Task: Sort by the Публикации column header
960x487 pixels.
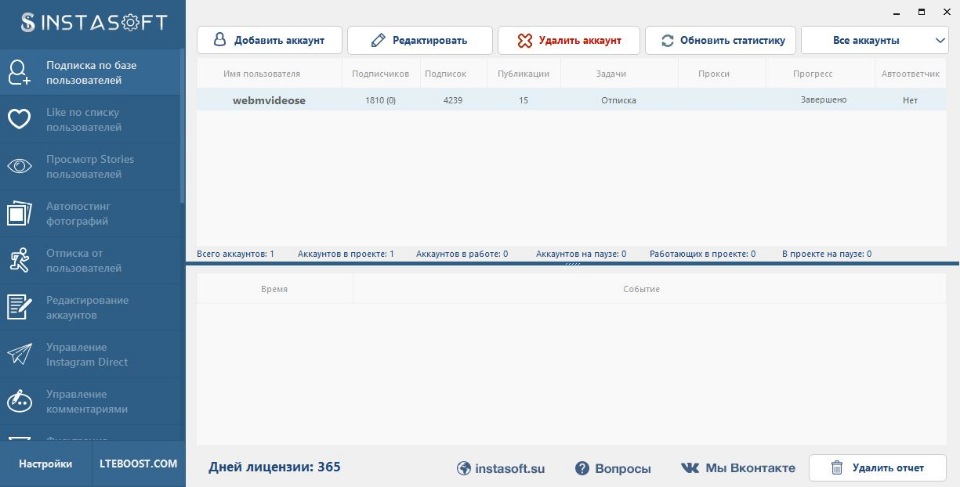Action: click(x=523, y=74)
